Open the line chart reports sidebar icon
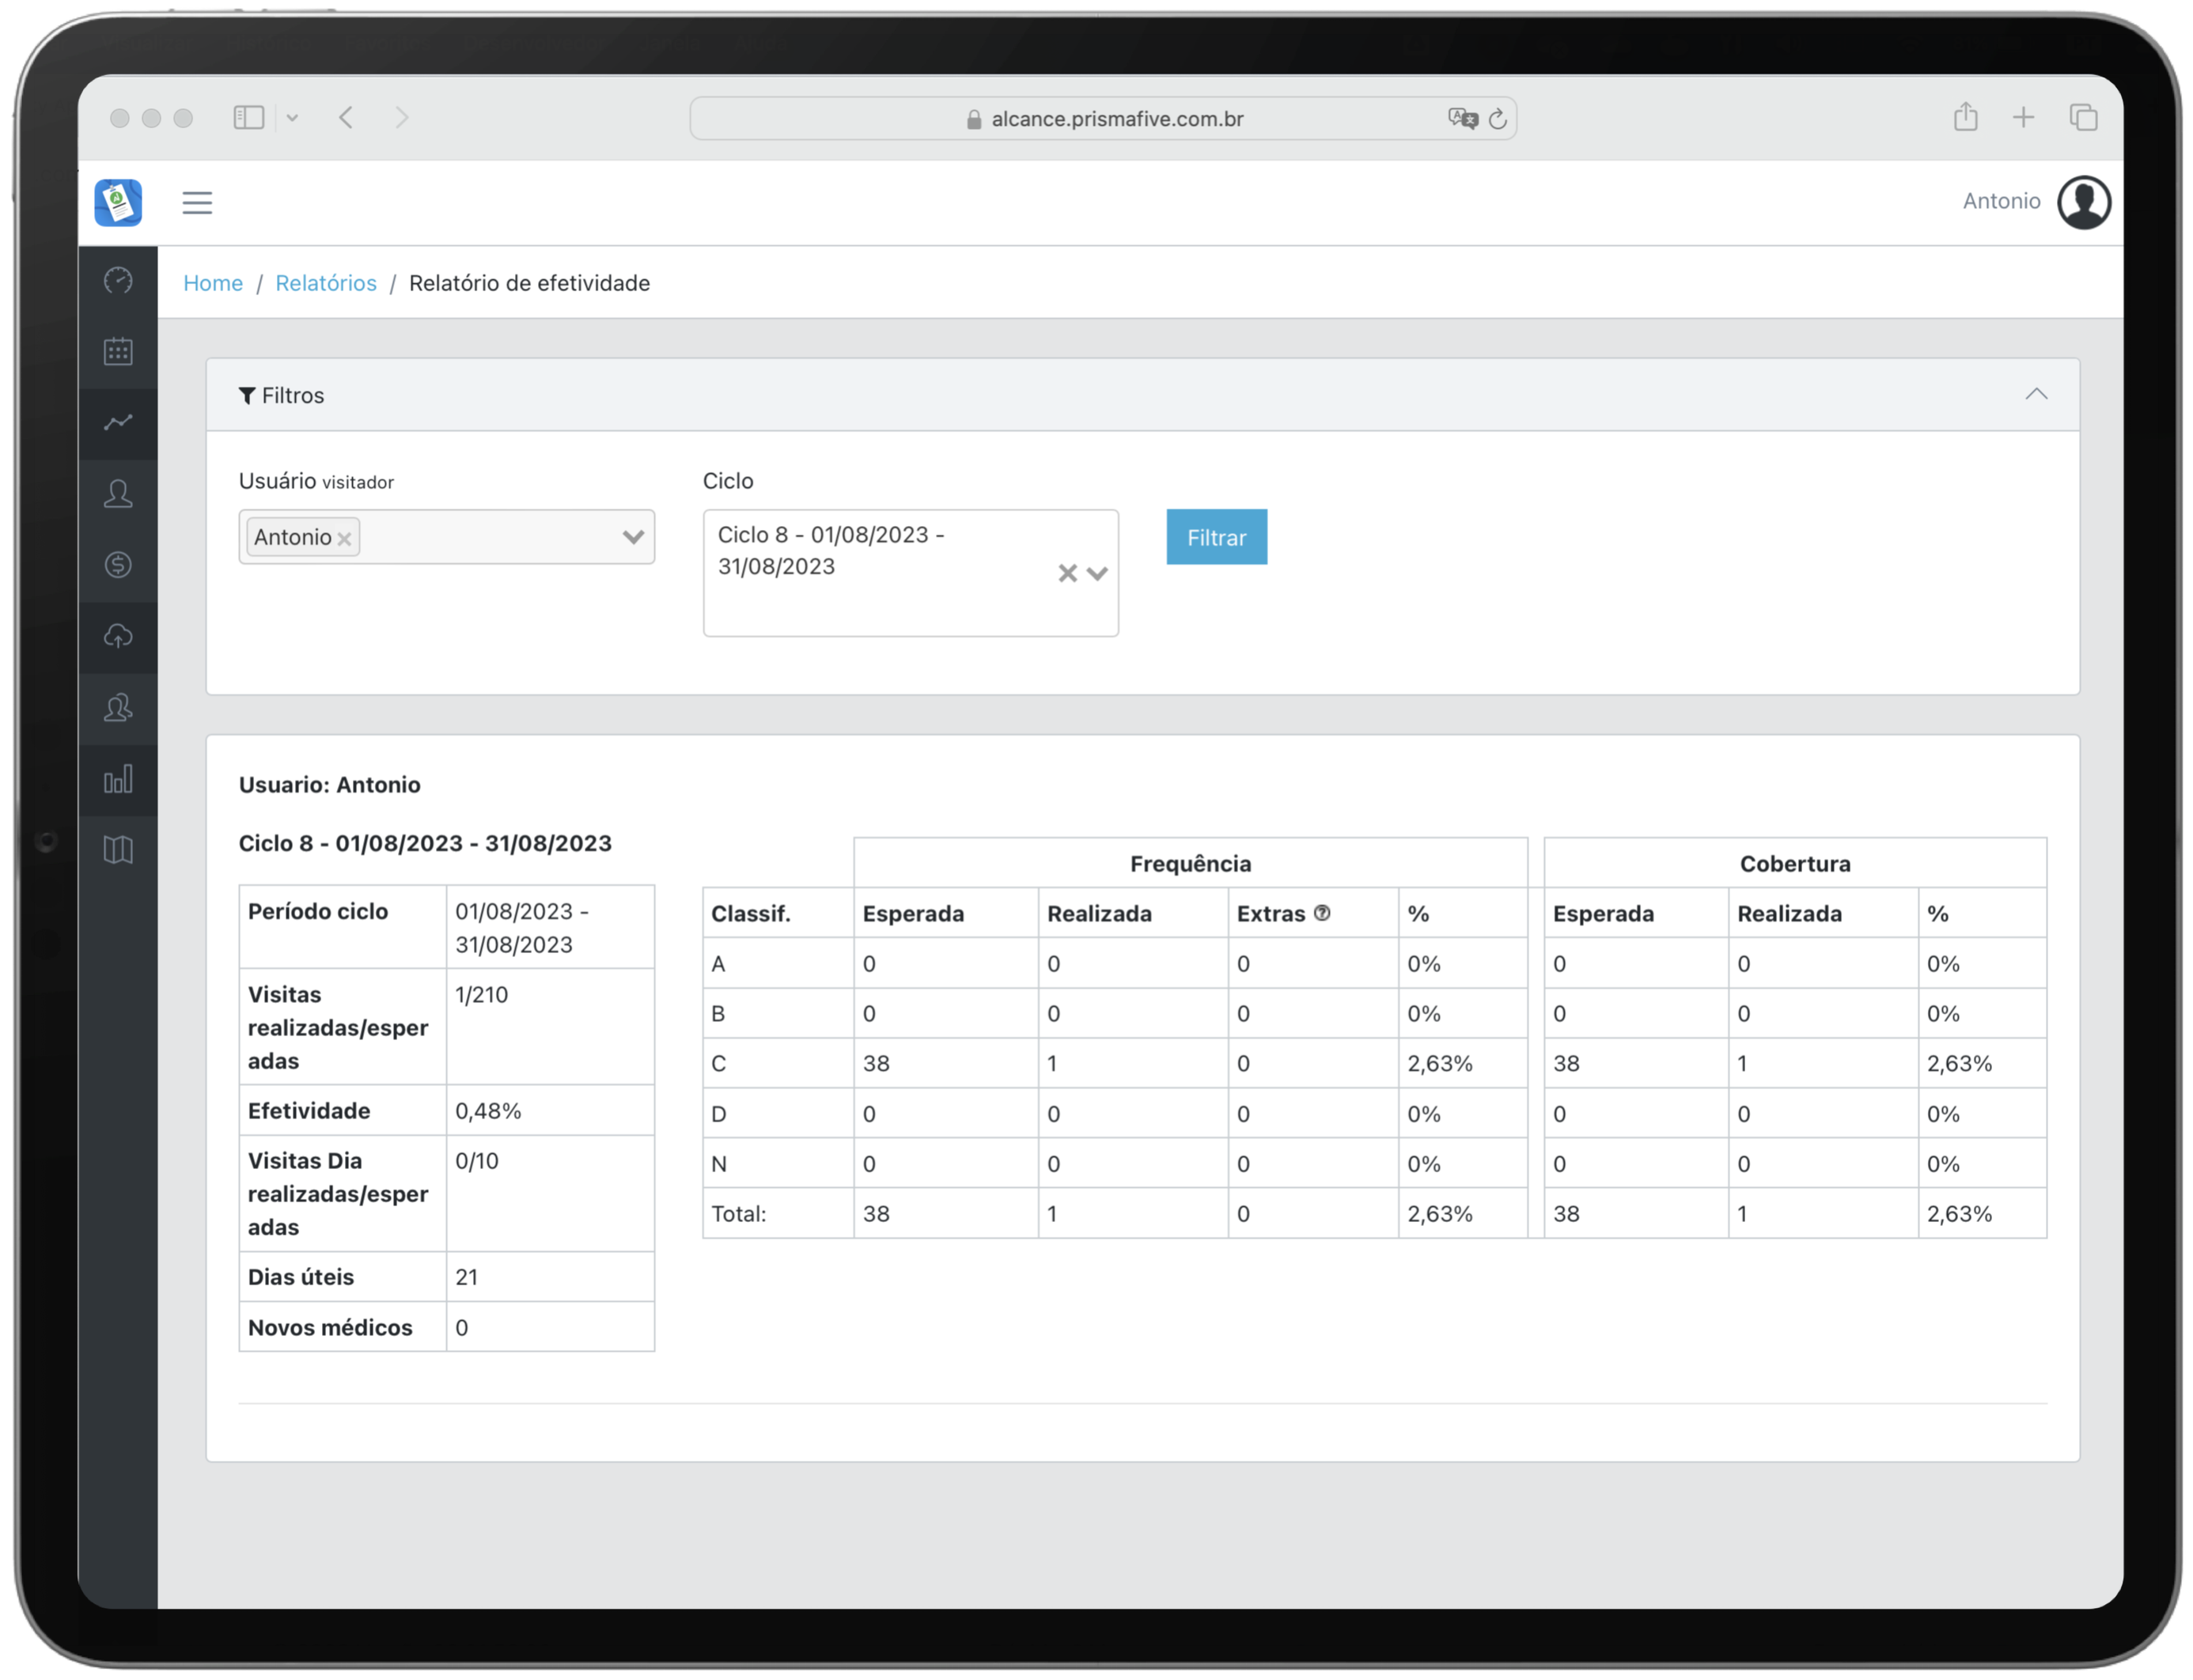 [118, 423]
